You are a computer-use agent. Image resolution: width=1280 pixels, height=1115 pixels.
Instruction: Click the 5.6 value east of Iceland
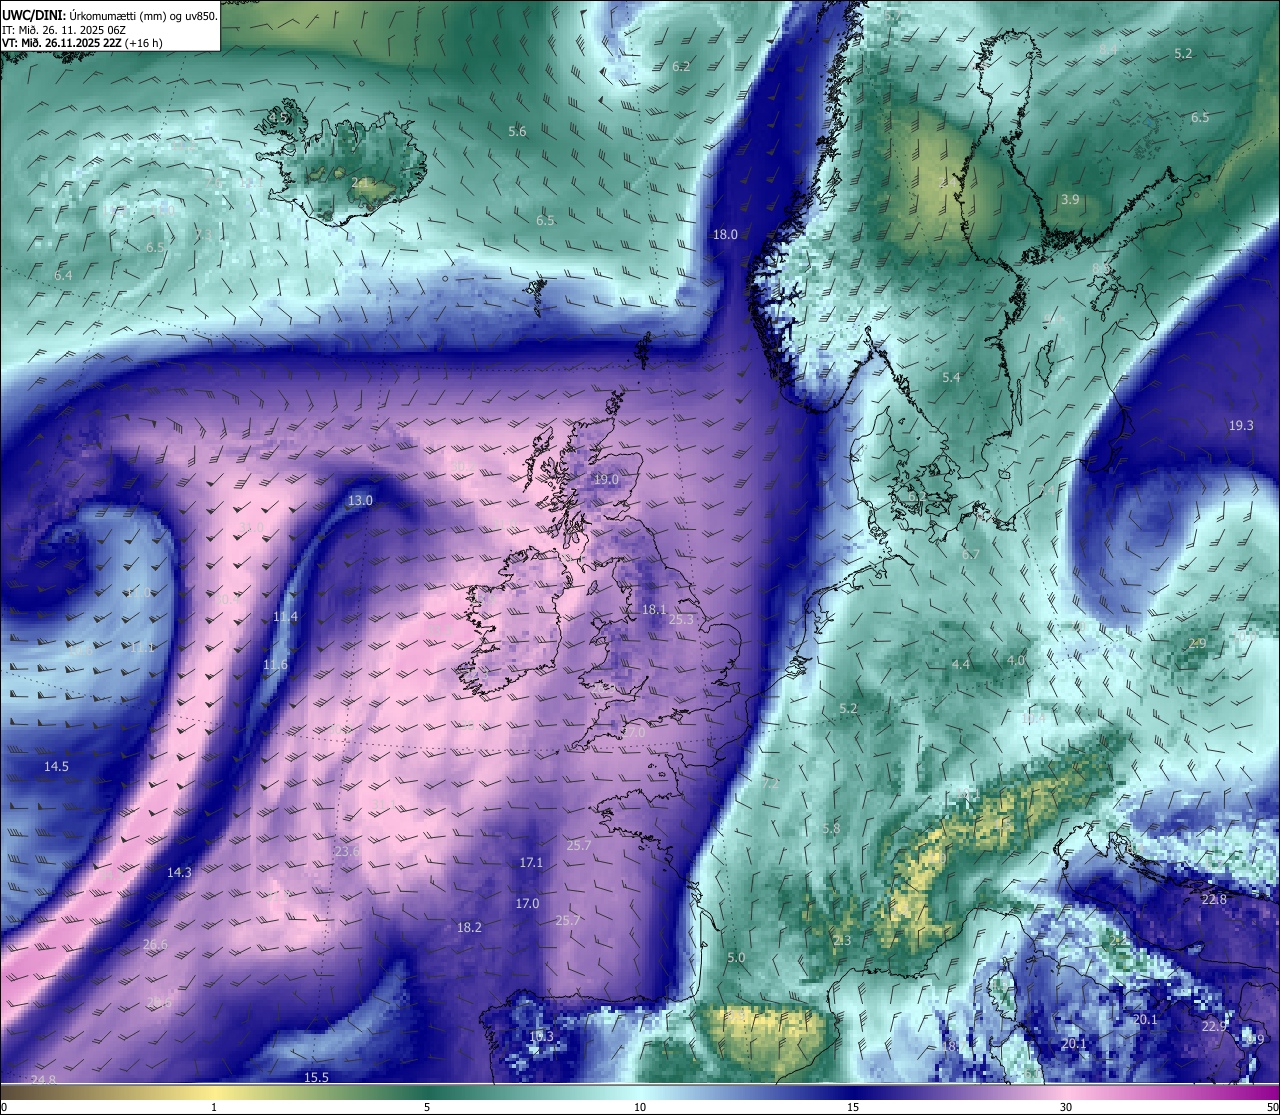(x=517, y=131)
